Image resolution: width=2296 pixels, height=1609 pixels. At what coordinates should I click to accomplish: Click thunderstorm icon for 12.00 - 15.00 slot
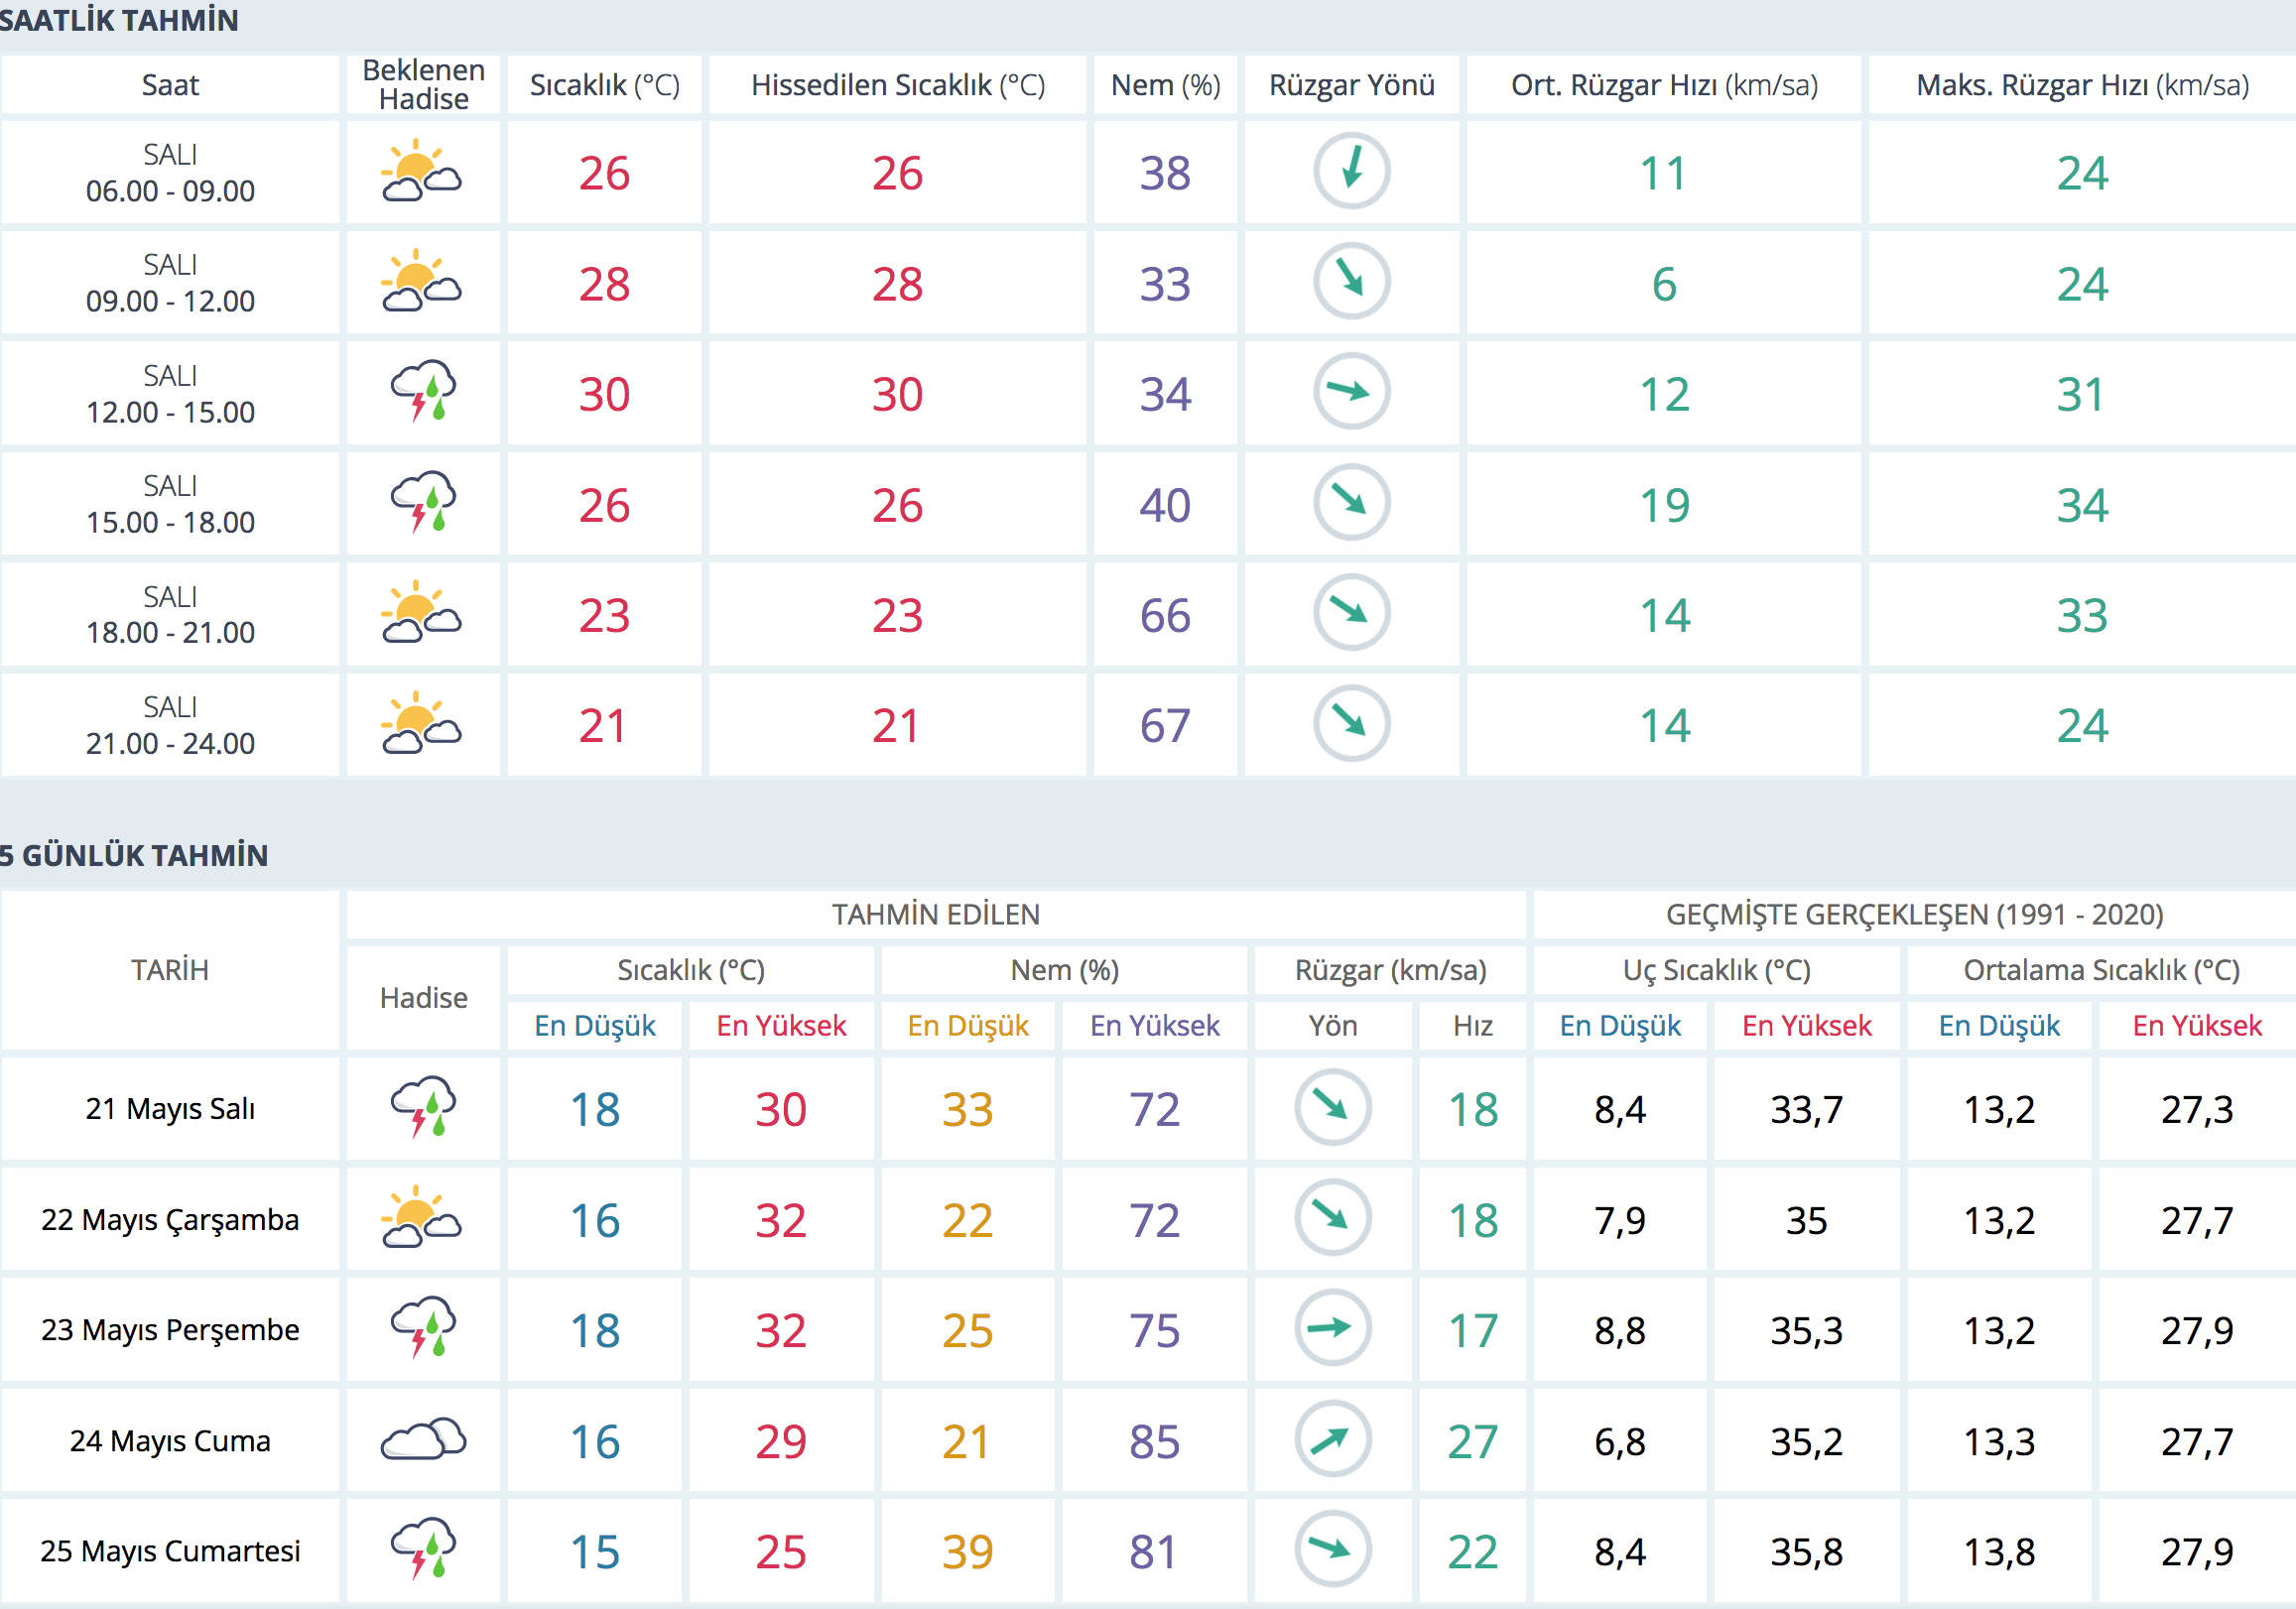pyautogui.click(x=422, y=393)
